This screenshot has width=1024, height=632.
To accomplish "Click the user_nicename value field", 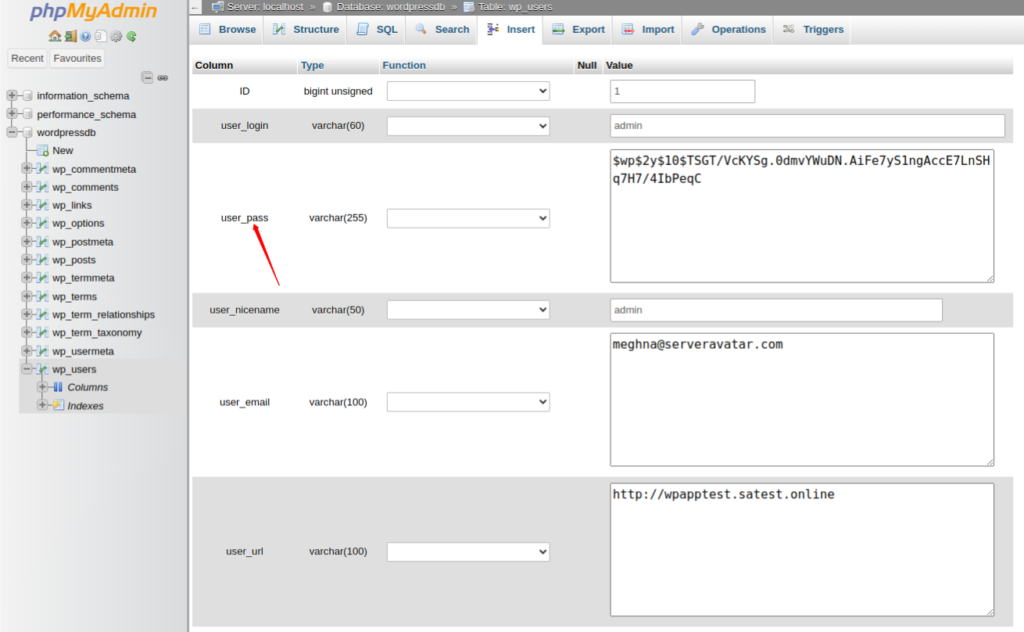I will coord(776,310).
